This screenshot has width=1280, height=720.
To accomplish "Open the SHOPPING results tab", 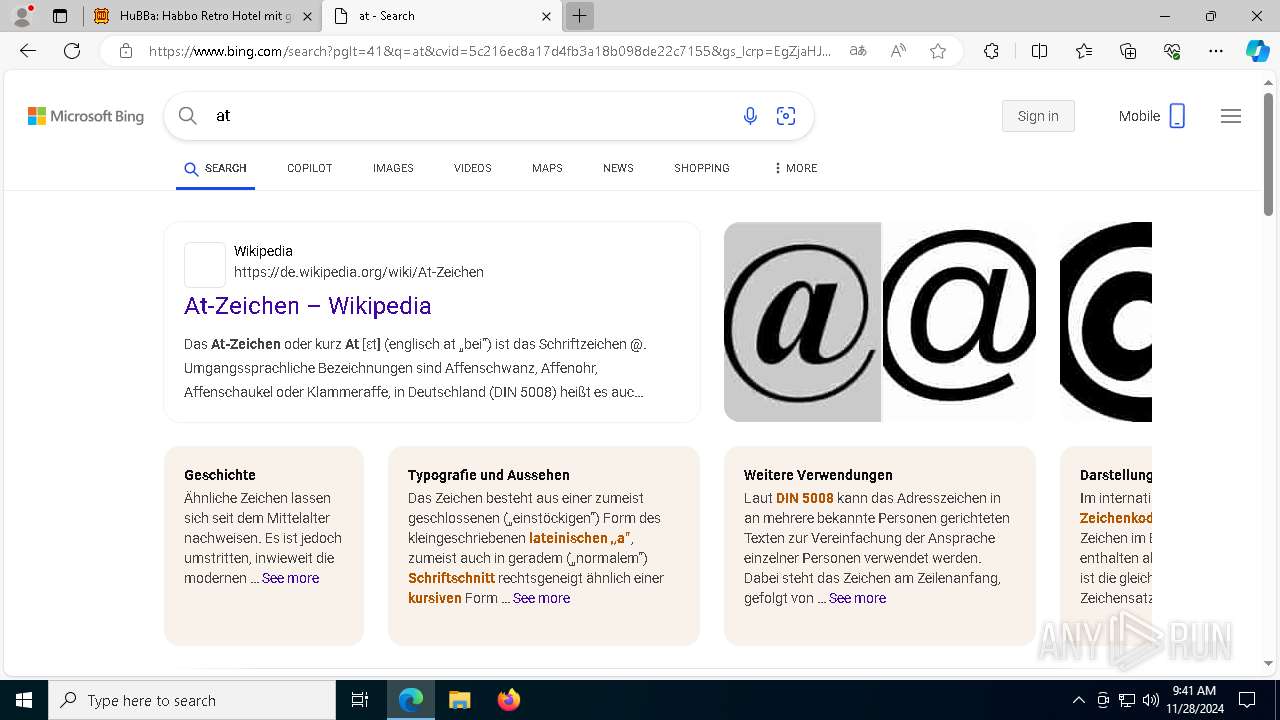I will (702, 168).
